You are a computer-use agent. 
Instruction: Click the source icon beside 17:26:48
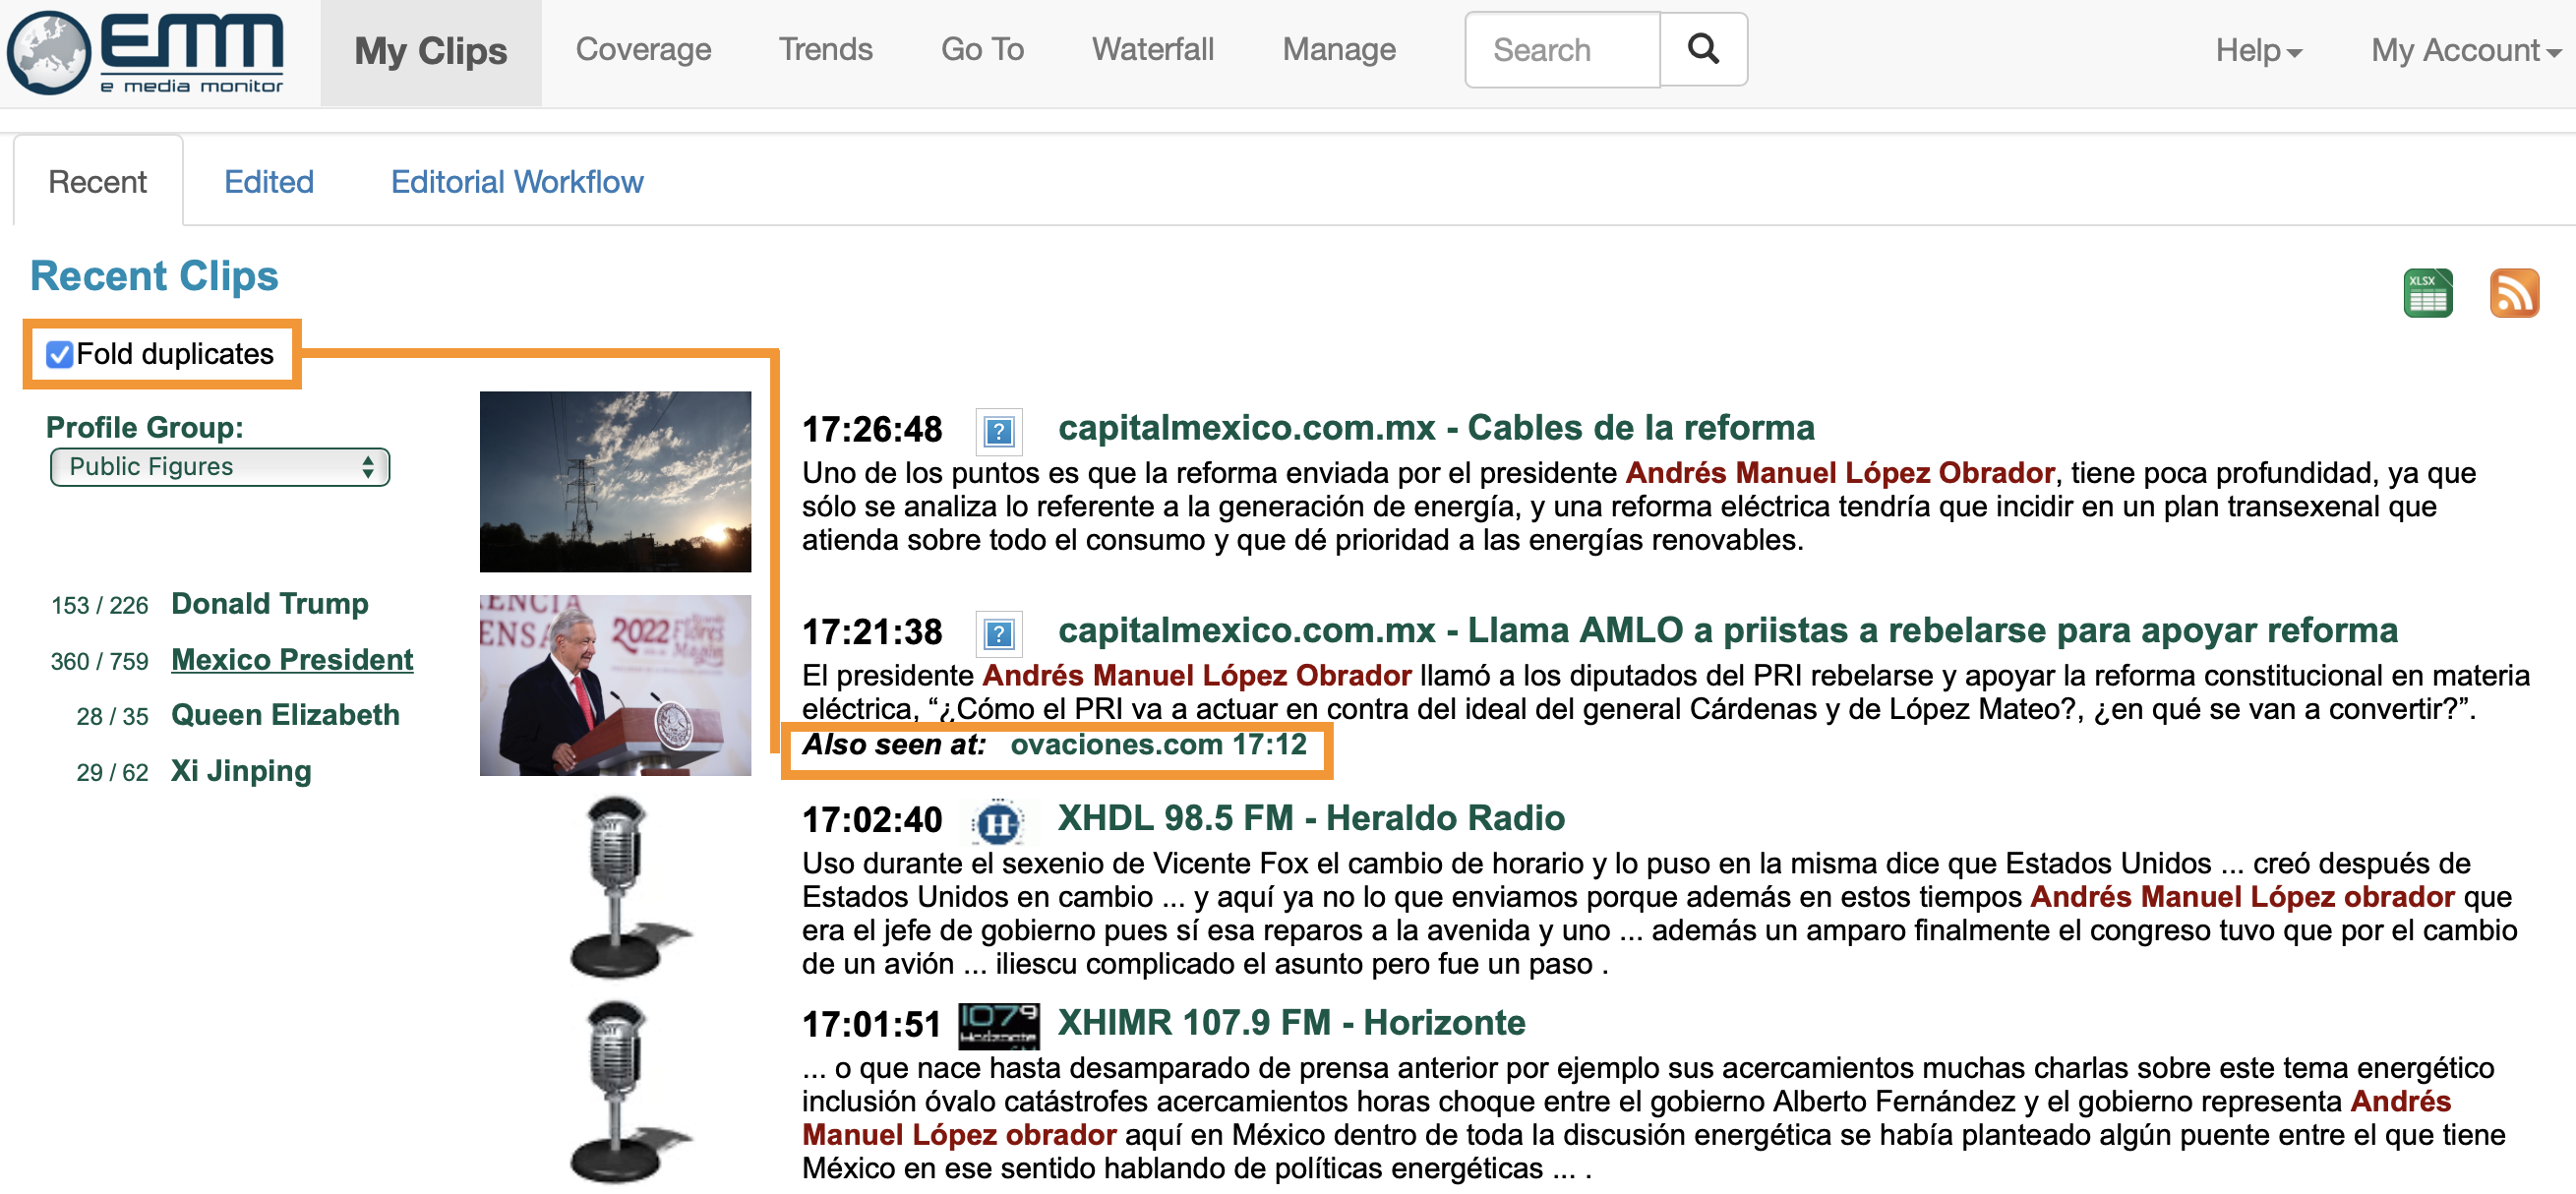tap(998, 431)
